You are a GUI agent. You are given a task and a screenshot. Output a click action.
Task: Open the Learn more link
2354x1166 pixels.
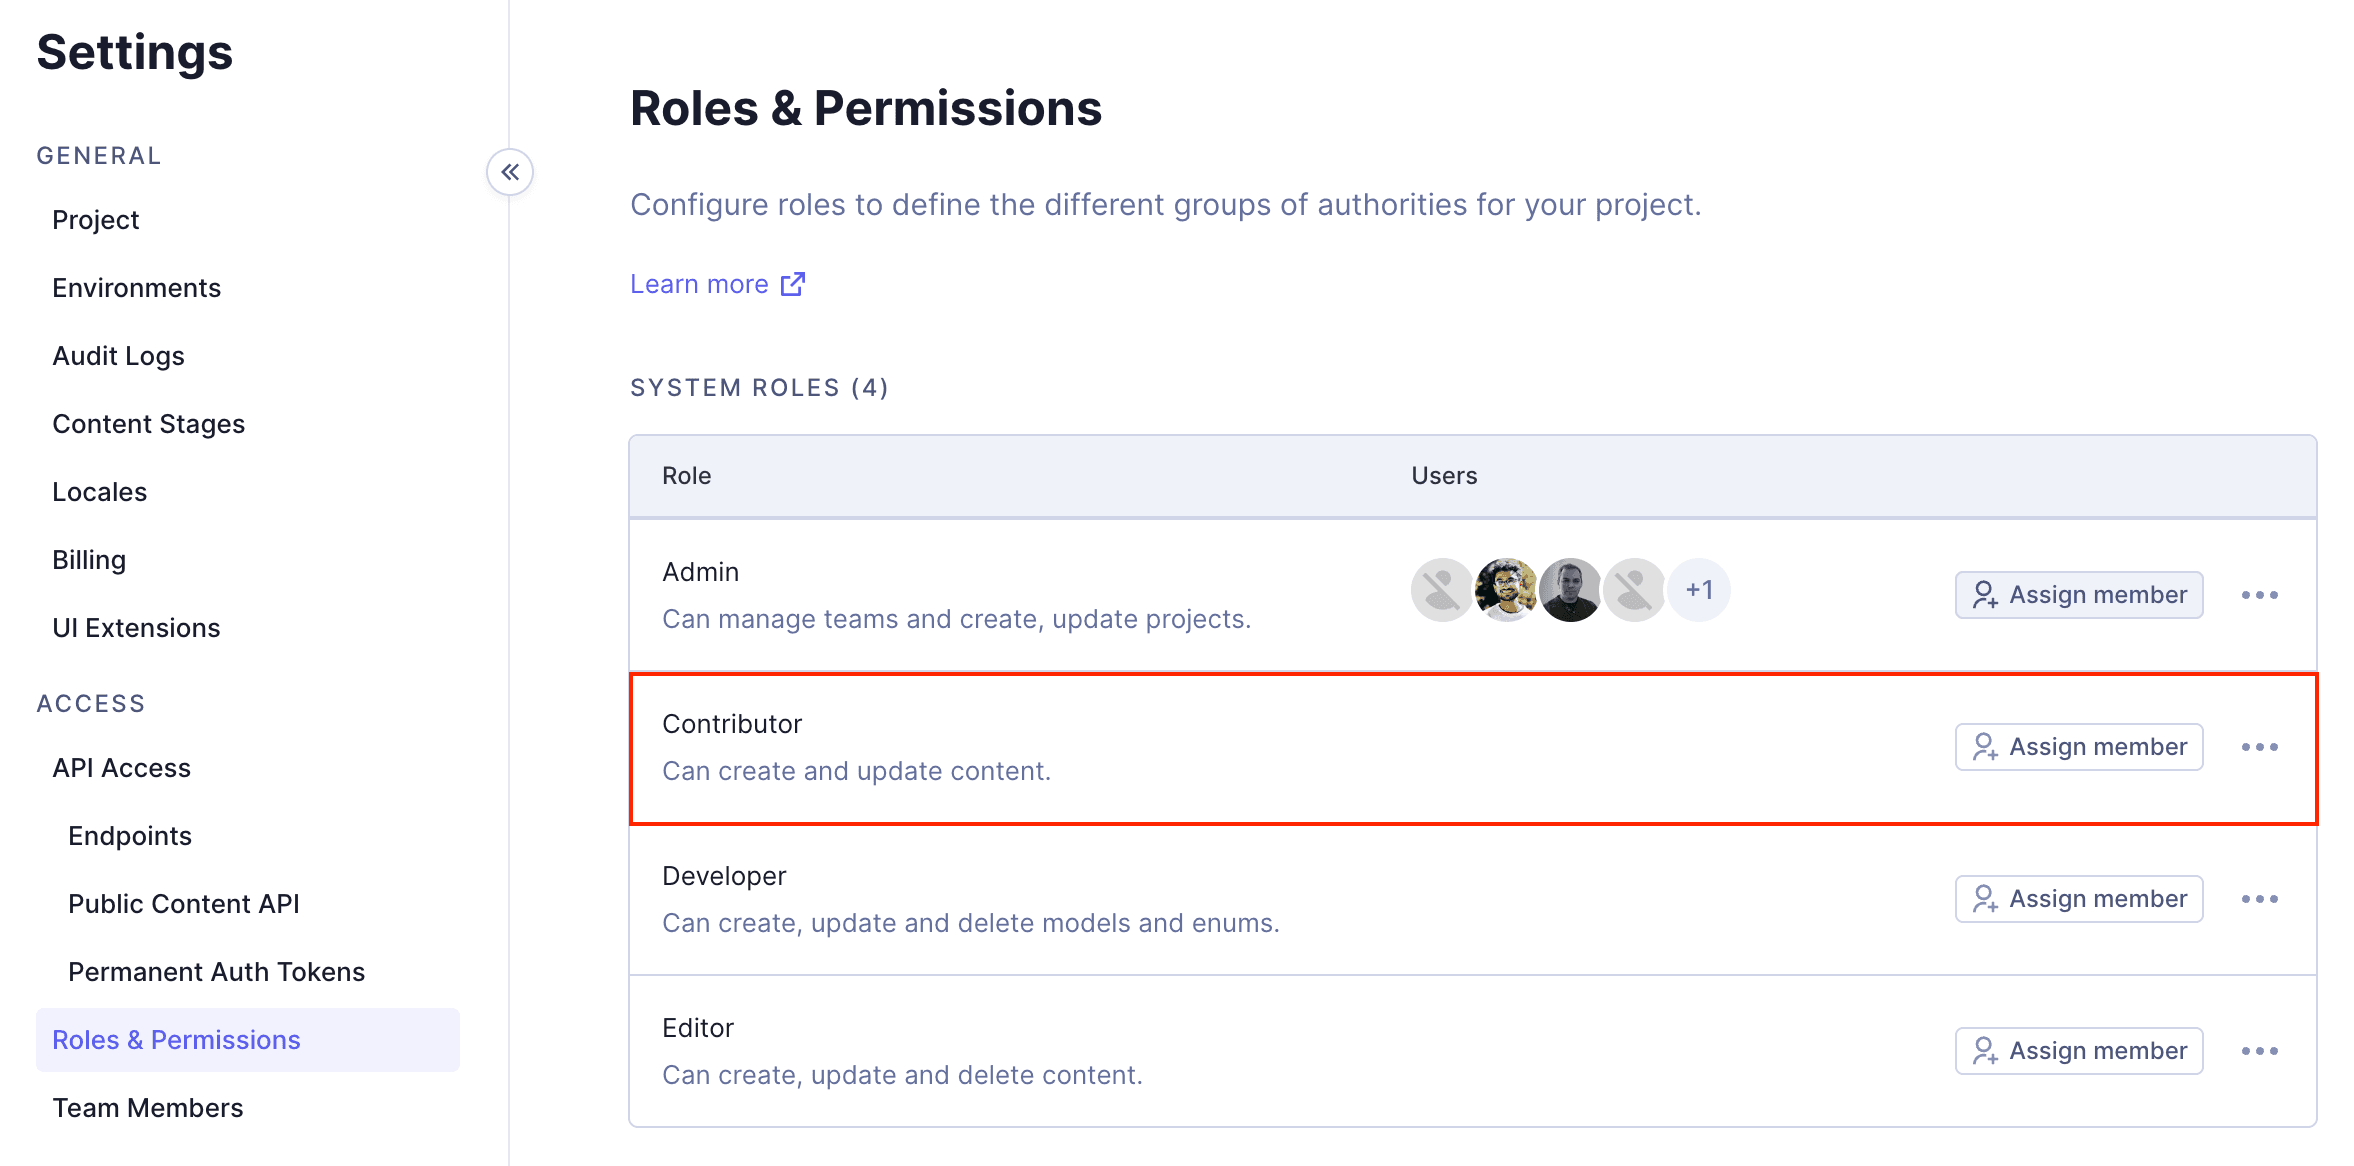click(x=699, y=285)
